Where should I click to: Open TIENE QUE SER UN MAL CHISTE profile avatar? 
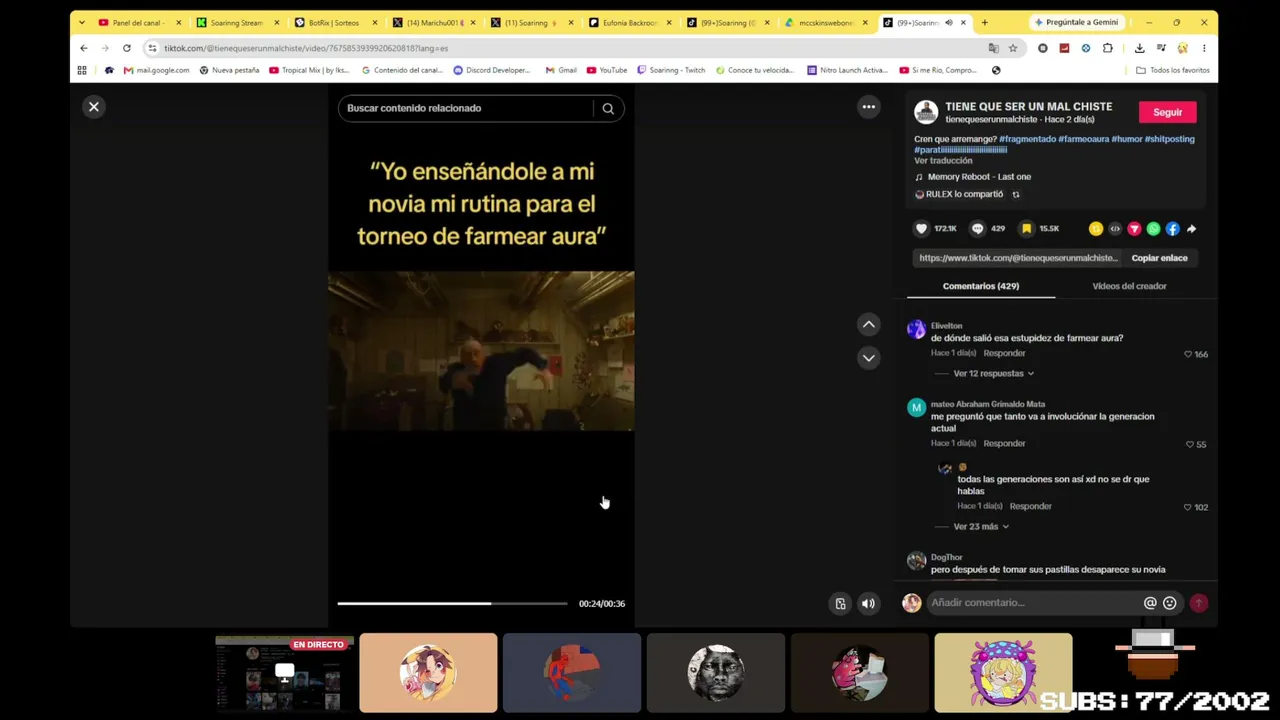(926, 112)
